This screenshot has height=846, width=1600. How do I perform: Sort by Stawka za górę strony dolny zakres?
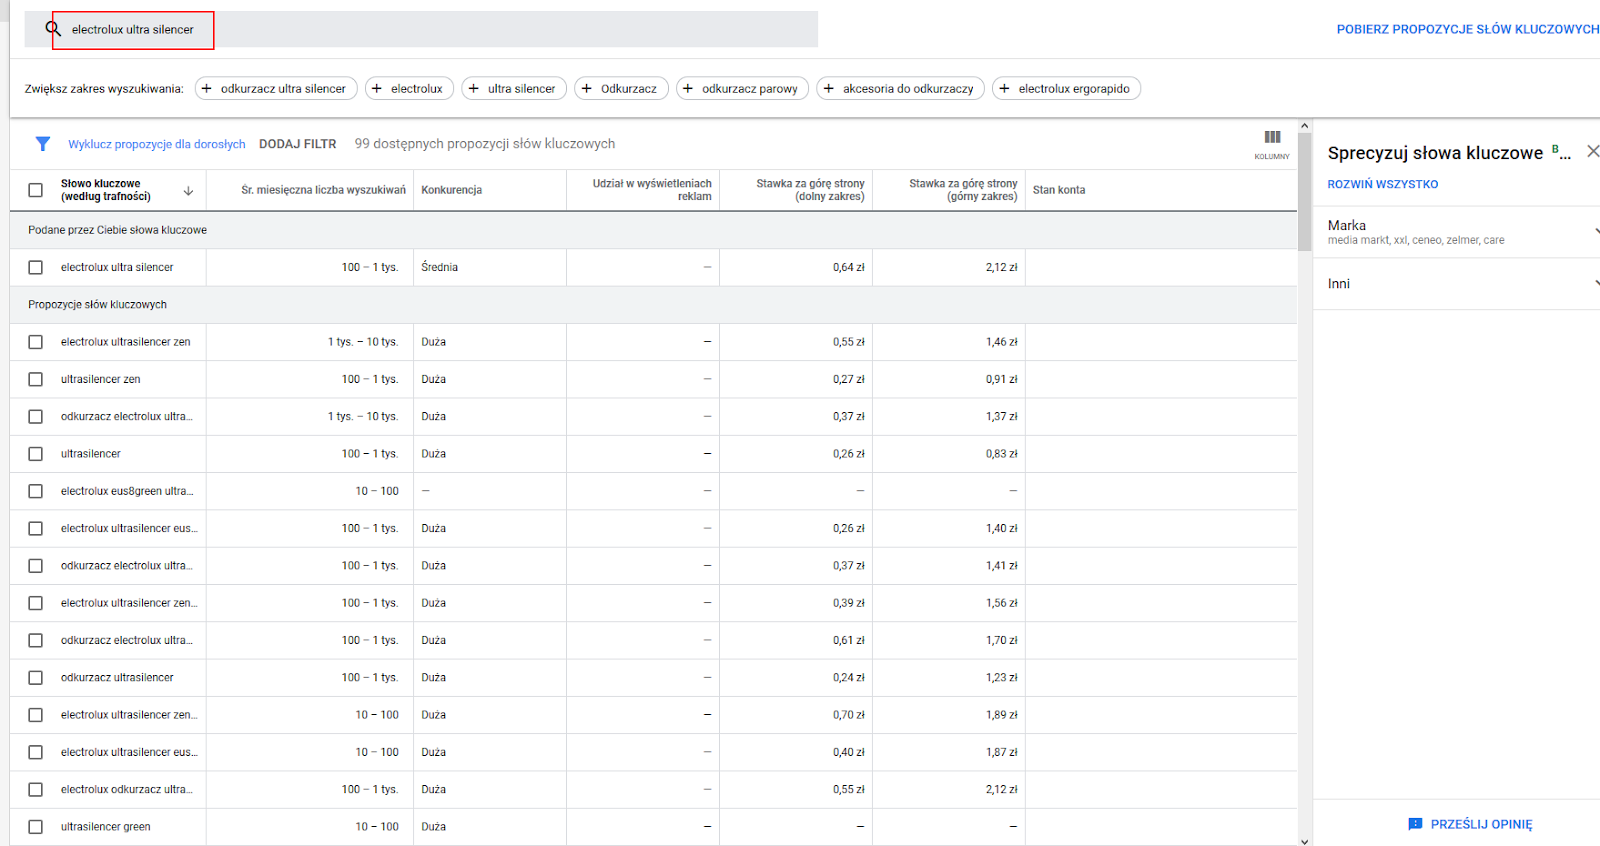[810, 190]
